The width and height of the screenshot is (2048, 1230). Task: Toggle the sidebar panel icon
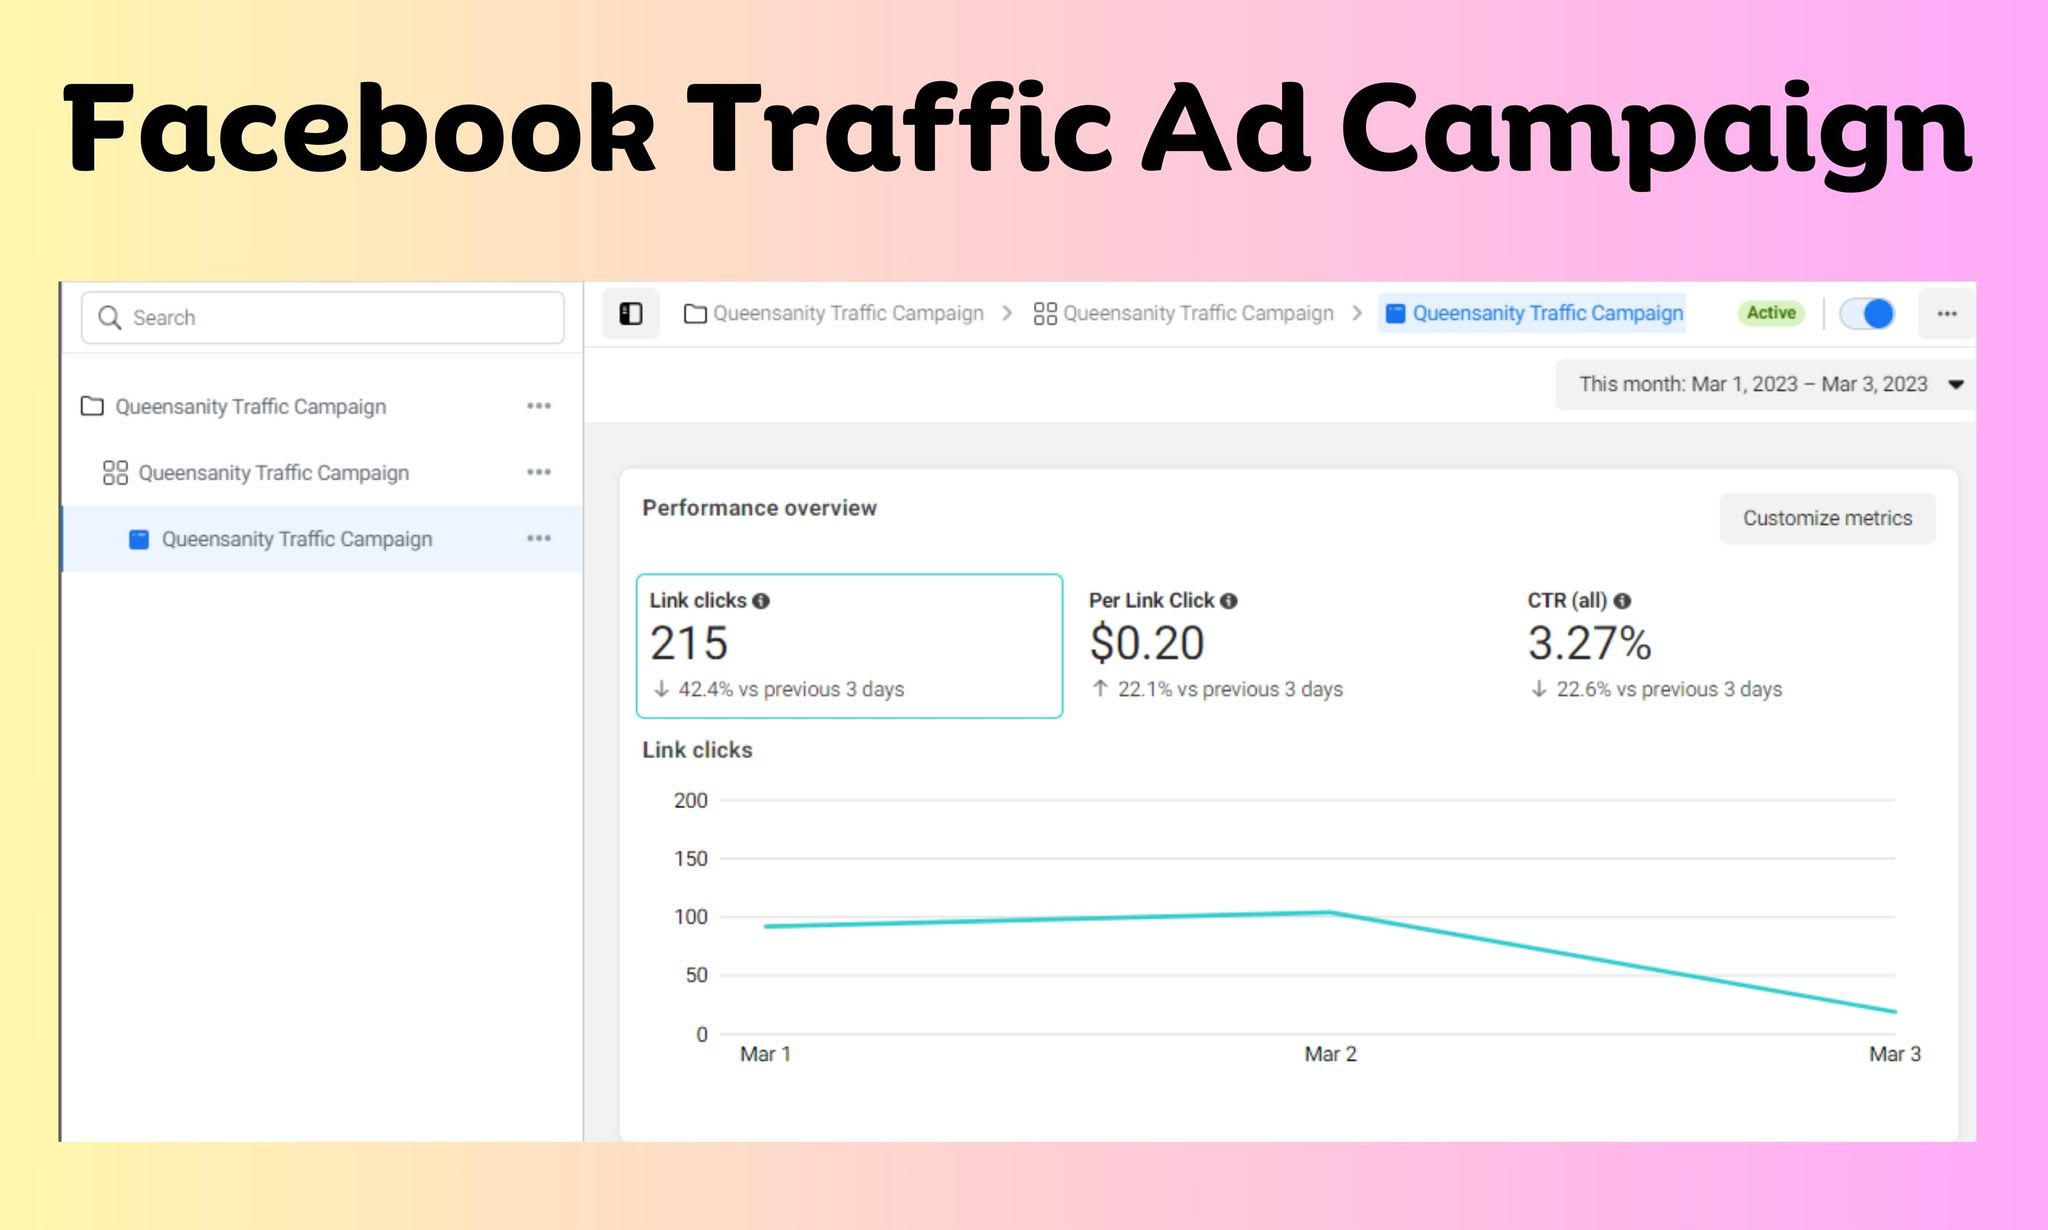[631, 314]
